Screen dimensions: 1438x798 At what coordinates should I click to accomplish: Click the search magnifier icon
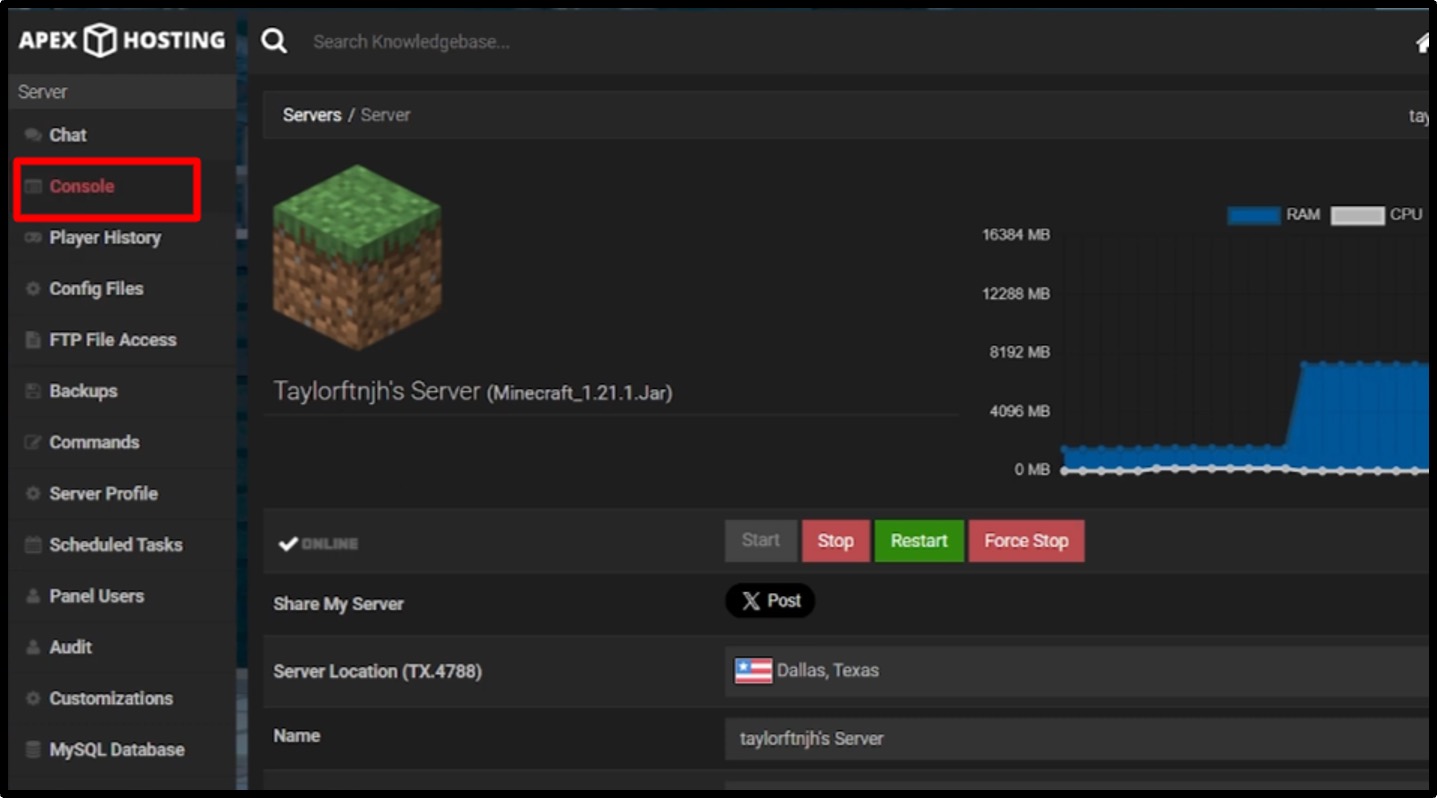pos(274,41)
